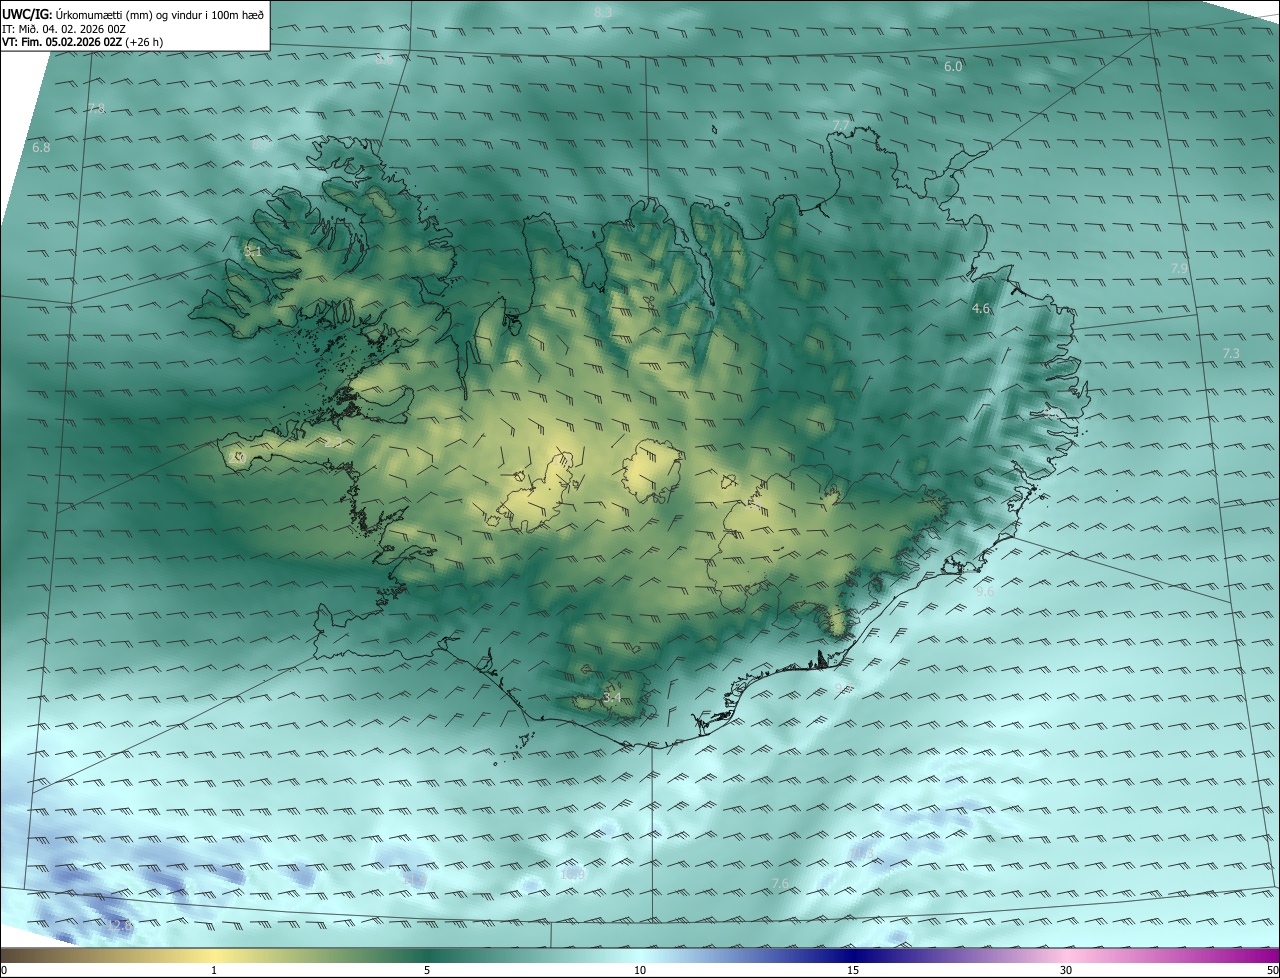Click the 3.4 value label on the south glacier

(x=613, y=697)
